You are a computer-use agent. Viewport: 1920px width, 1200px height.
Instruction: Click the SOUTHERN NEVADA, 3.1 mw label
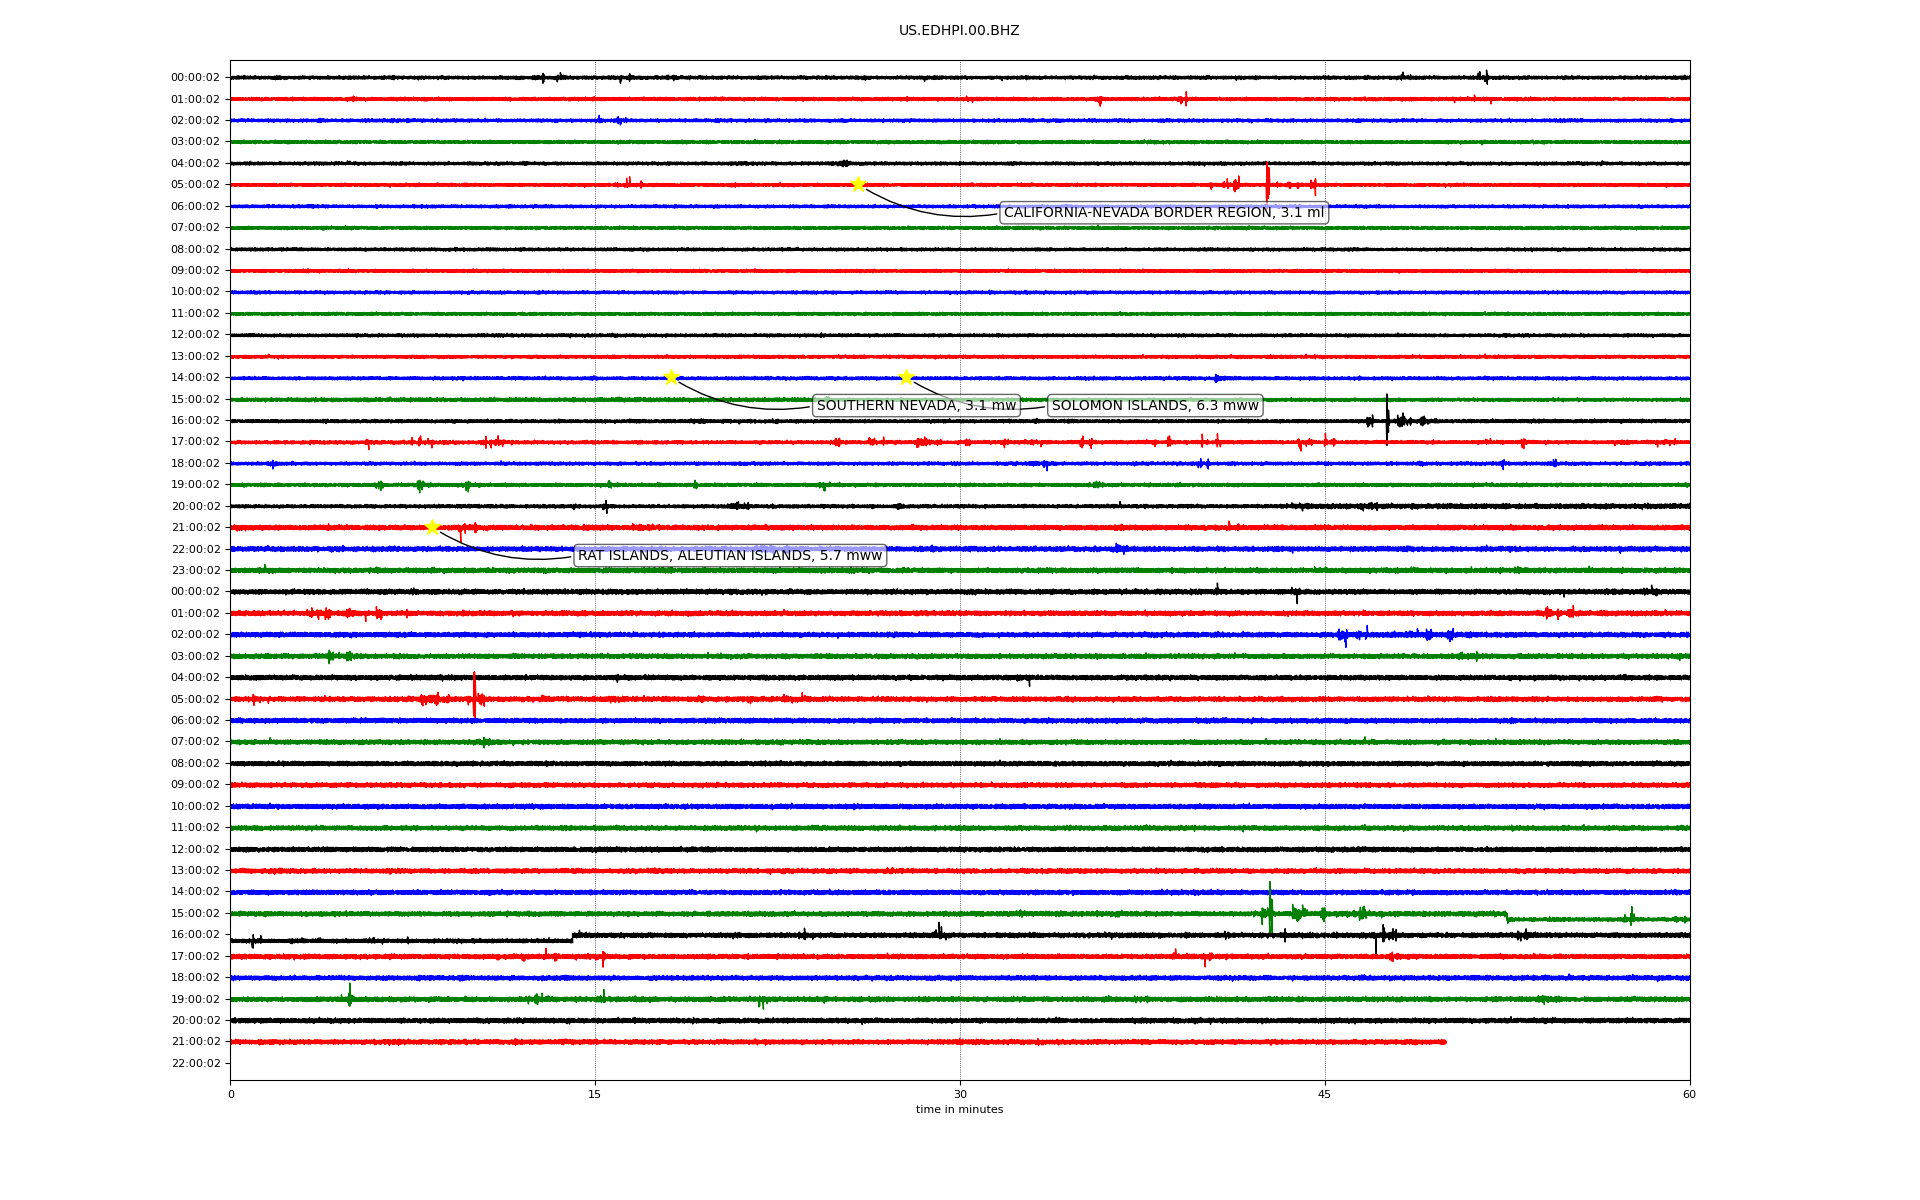coord(916,406)
